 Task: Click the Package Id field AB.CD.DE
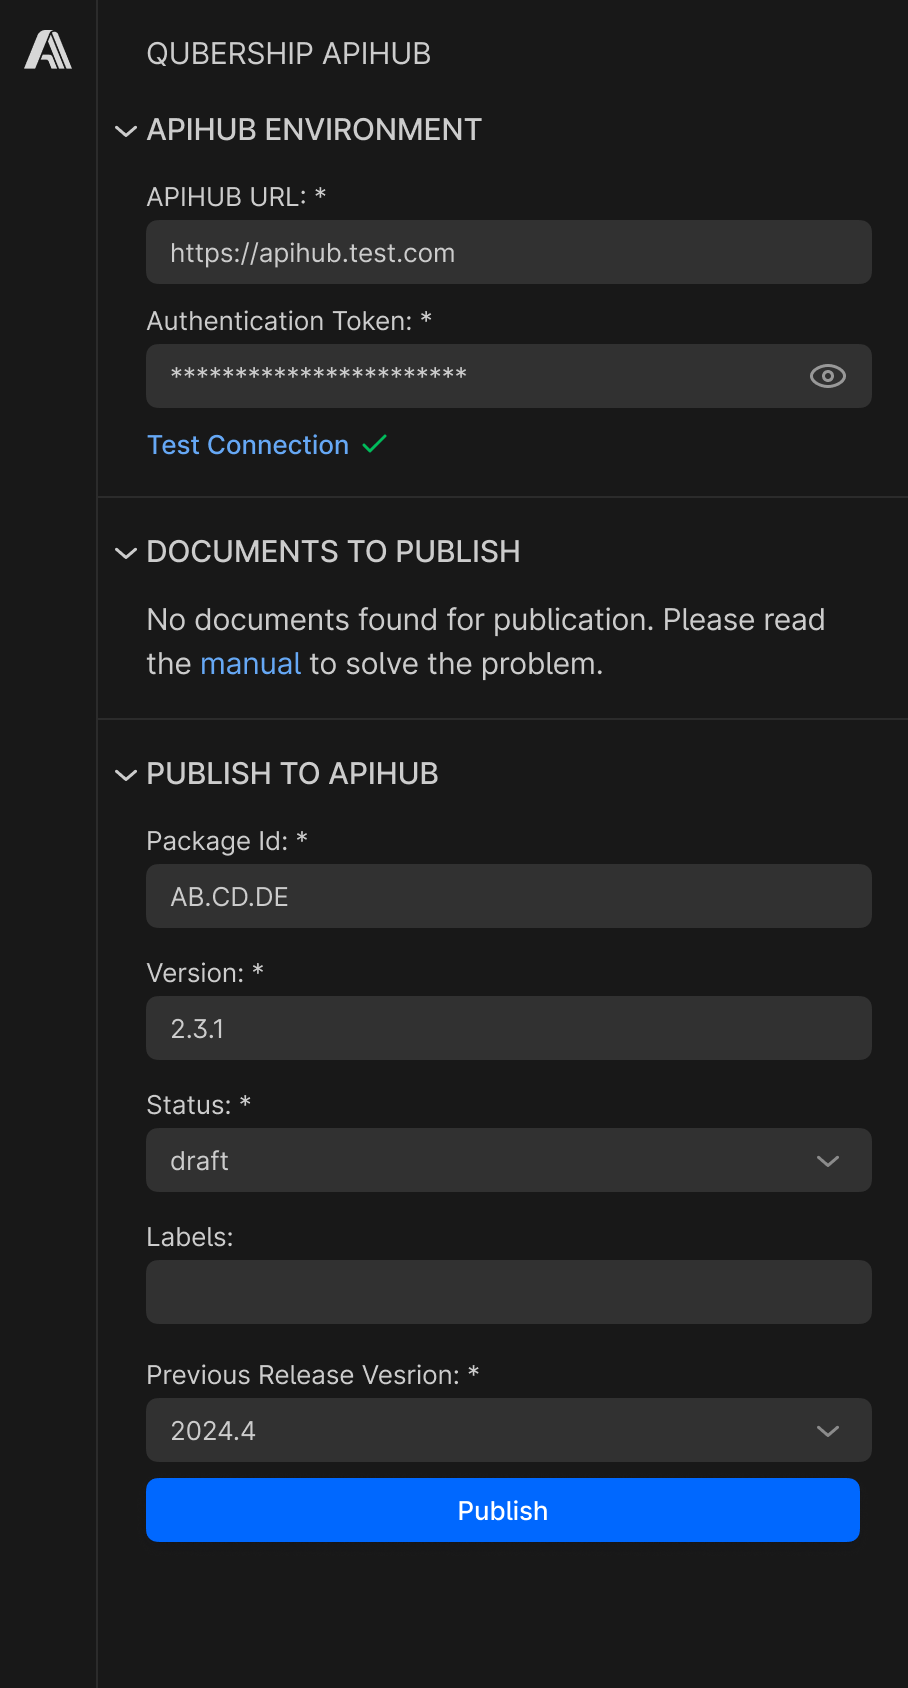coord(509,896)
